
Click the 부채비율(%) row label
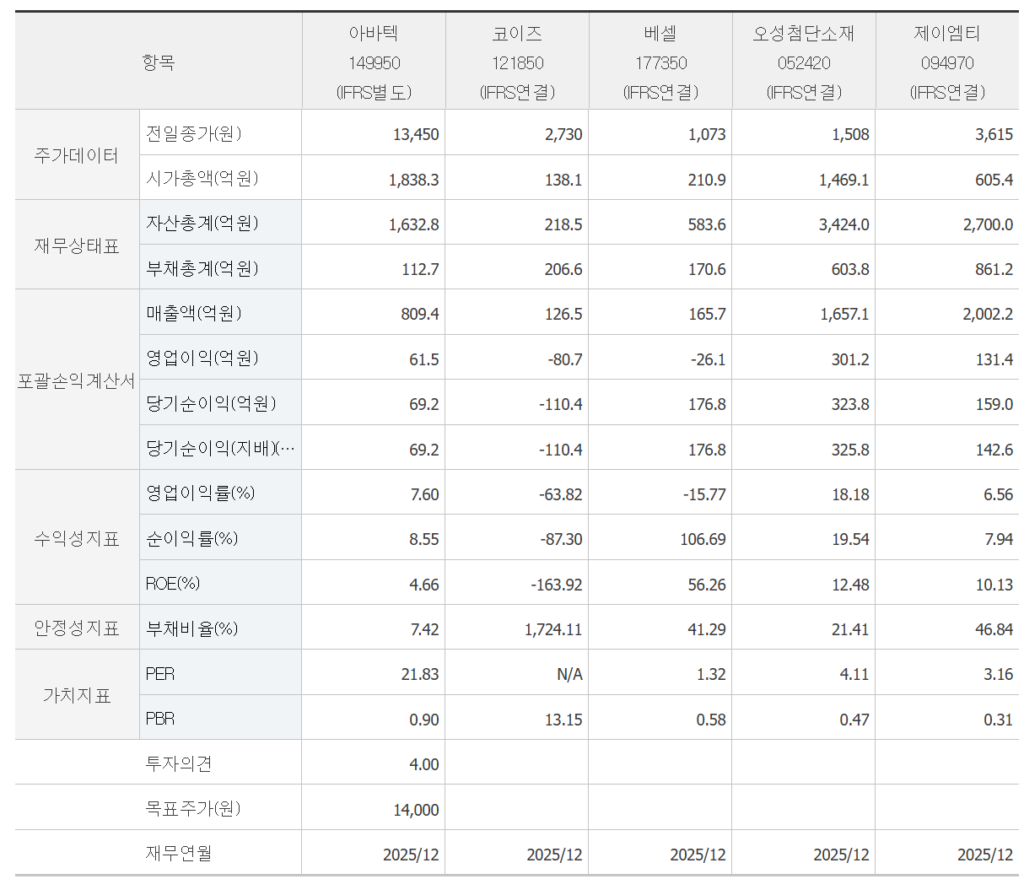pos(192,629)
